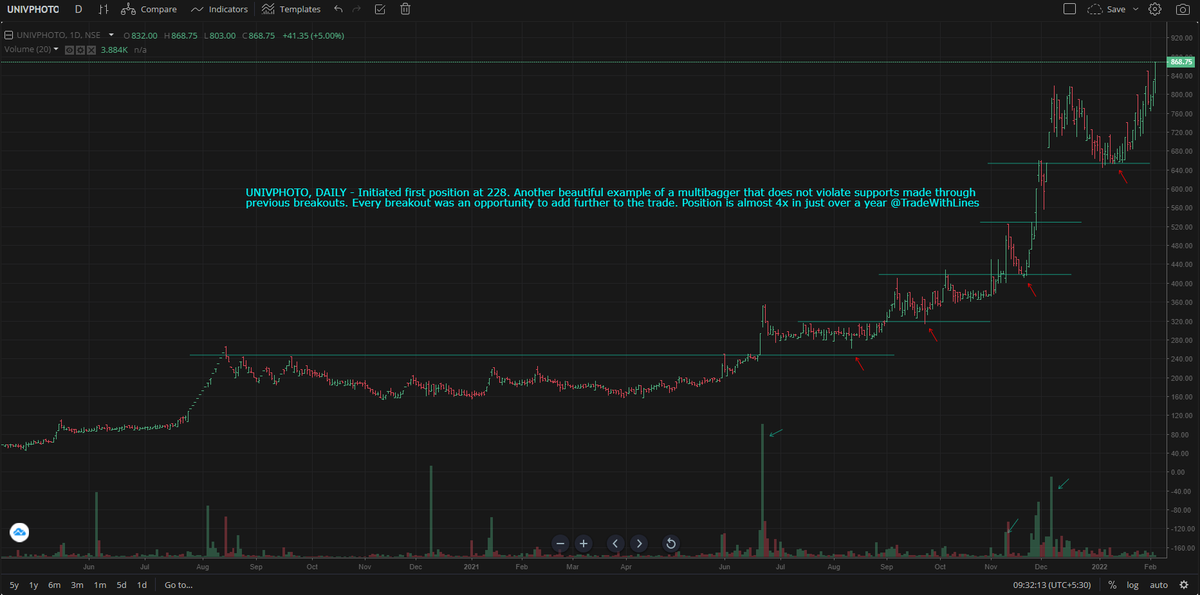The height and width of the screenshot is (595, 1200).
Task: Change the D interval selector
Action: coord(78,9)
